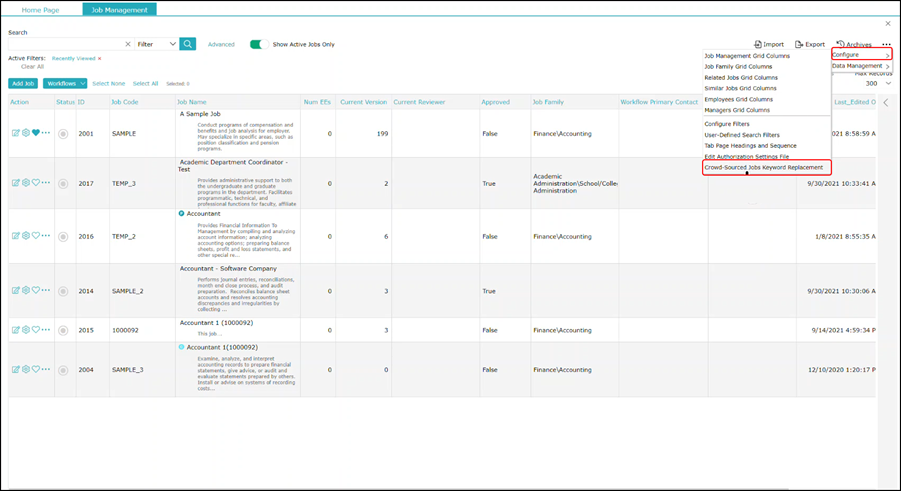Open more actions dots for job 2017

click(46, 183)
